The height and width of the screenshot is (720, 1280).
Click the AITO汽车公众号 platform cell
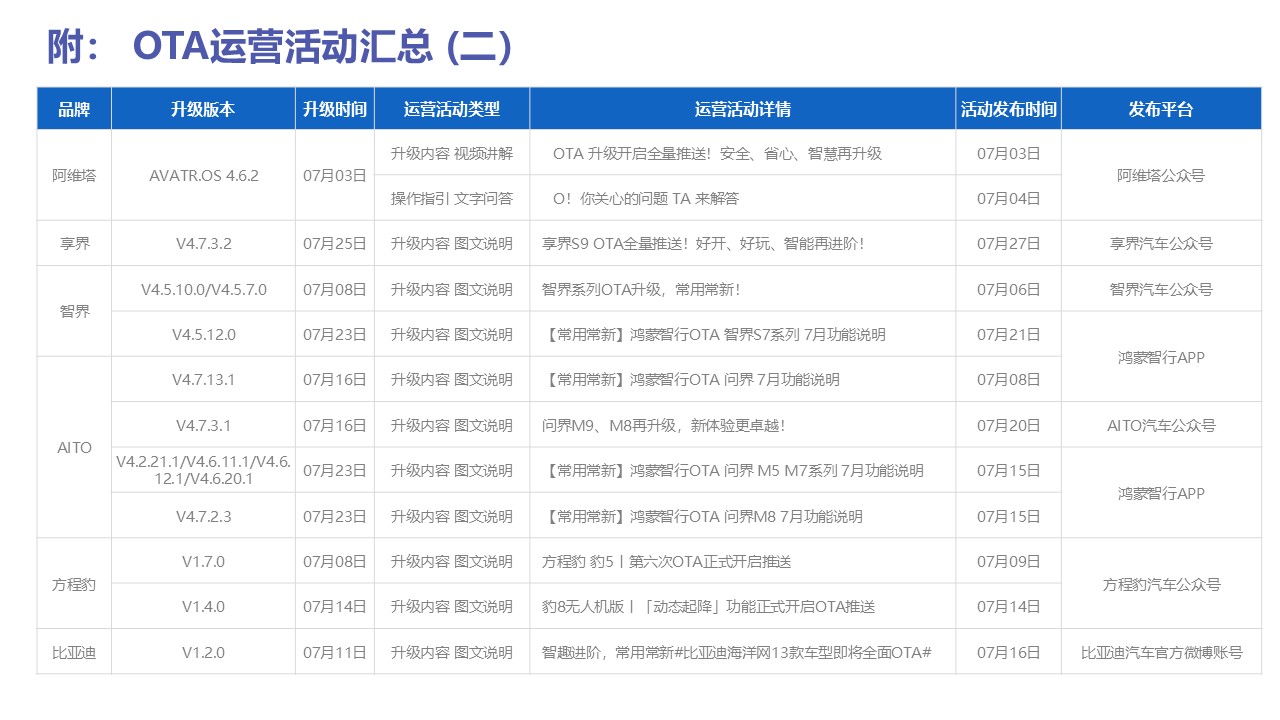point(1161,425)
